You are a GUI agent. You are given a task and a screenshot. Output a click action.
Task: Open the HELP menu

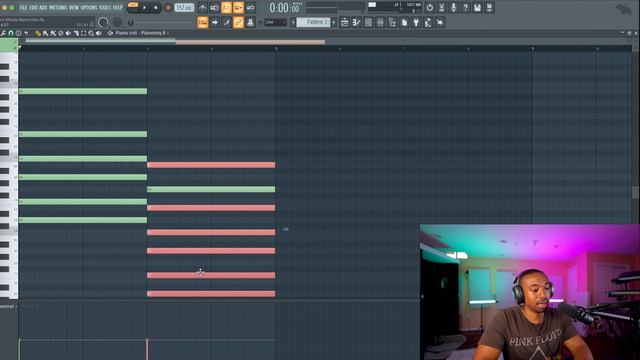coord(118,7)
